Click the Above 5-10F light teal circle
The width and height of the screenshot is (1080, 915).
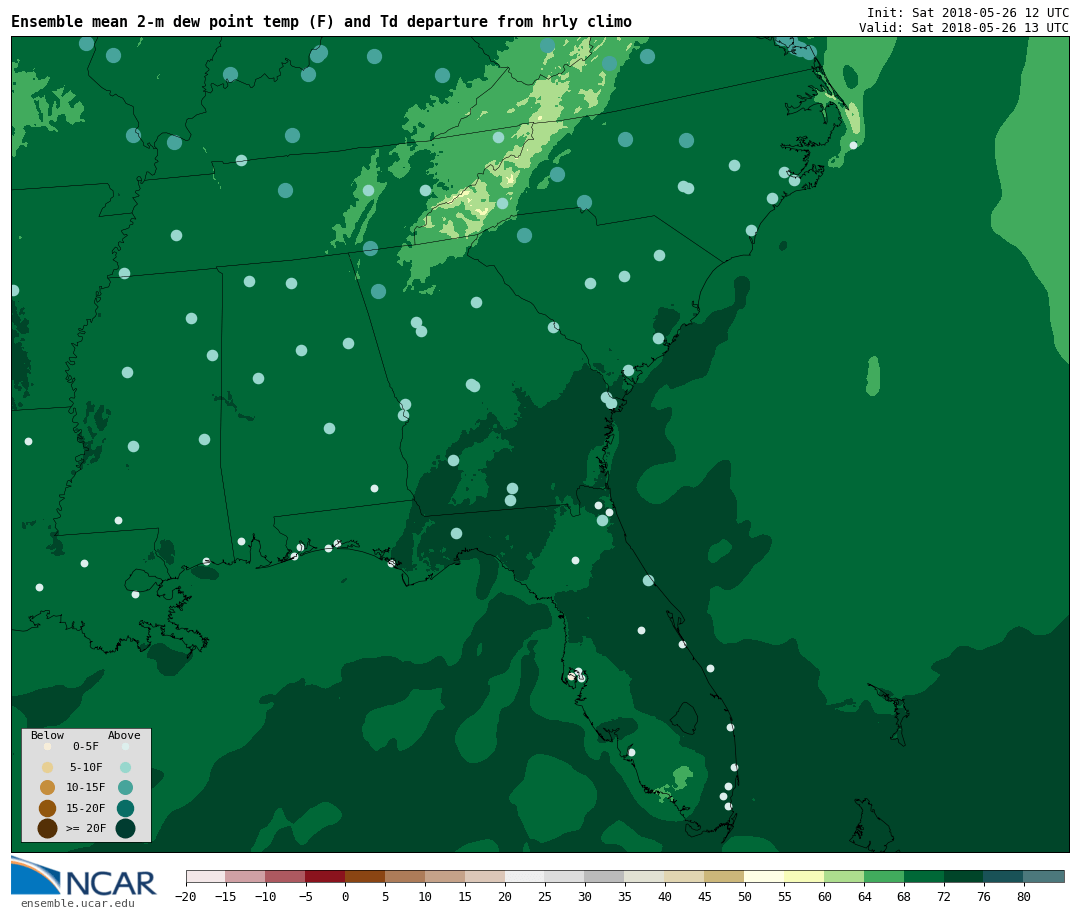coord(125,768)
